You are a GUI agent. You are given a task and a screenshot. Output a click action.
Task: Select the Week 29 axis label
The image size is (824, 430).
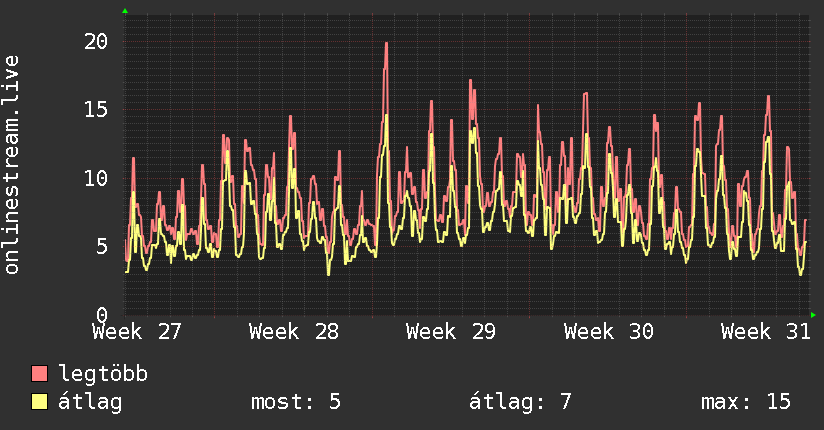(451, 332)
